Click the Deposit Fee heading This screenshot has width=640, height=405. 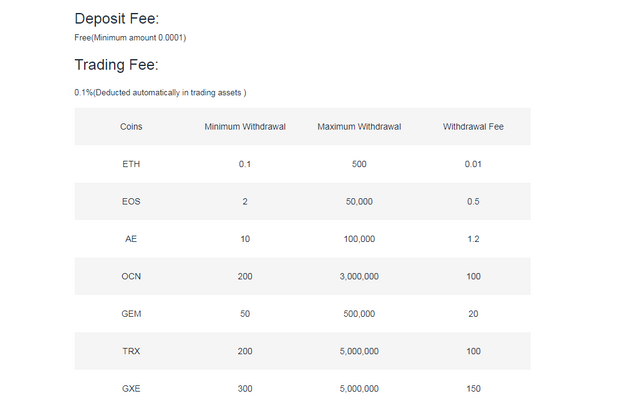point(117,19)
